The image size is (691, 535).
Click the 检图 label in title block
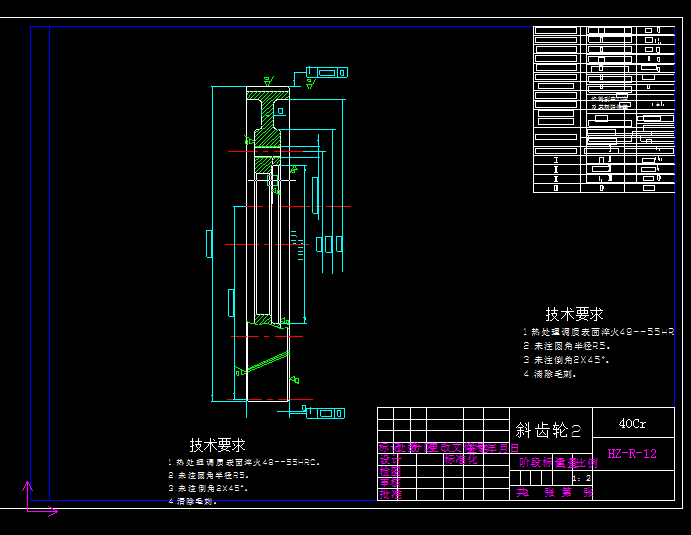(390, 472)
